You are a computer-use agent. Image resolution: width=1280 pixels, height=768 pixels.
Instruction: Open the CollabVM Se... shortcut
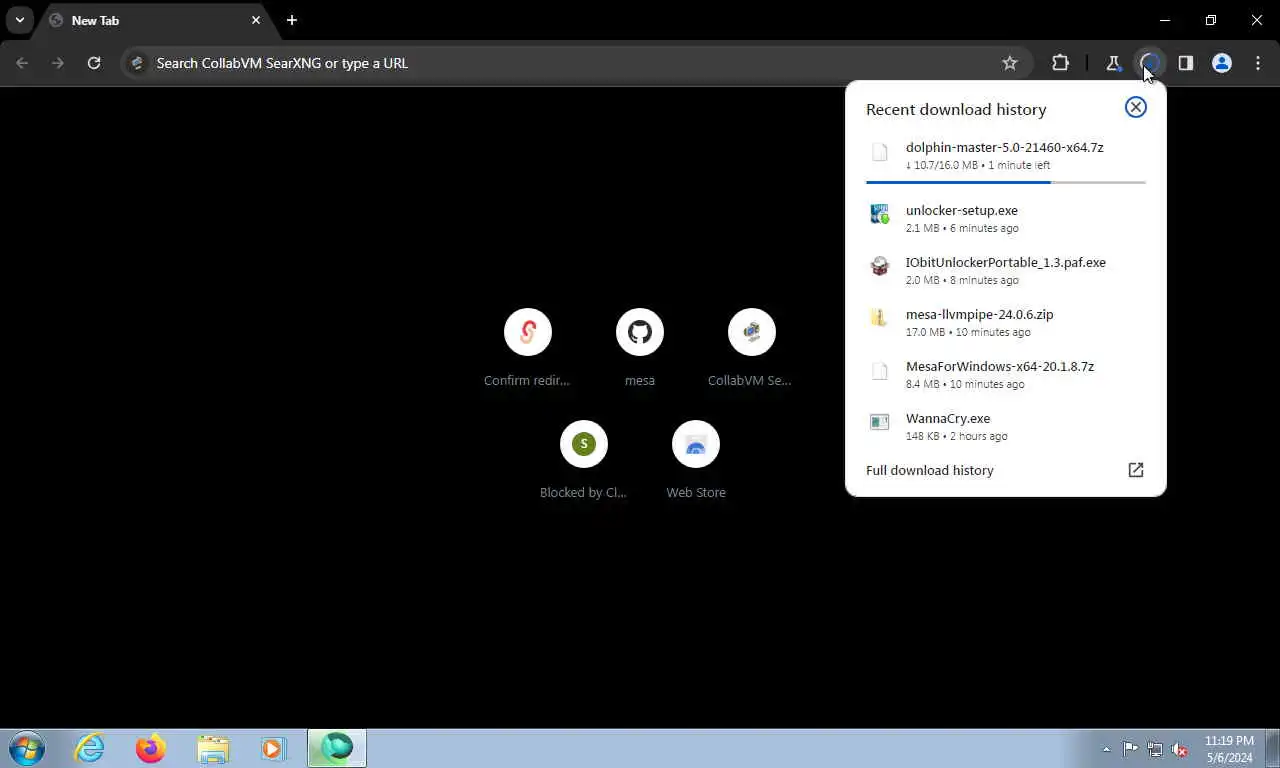pos(752,348)
